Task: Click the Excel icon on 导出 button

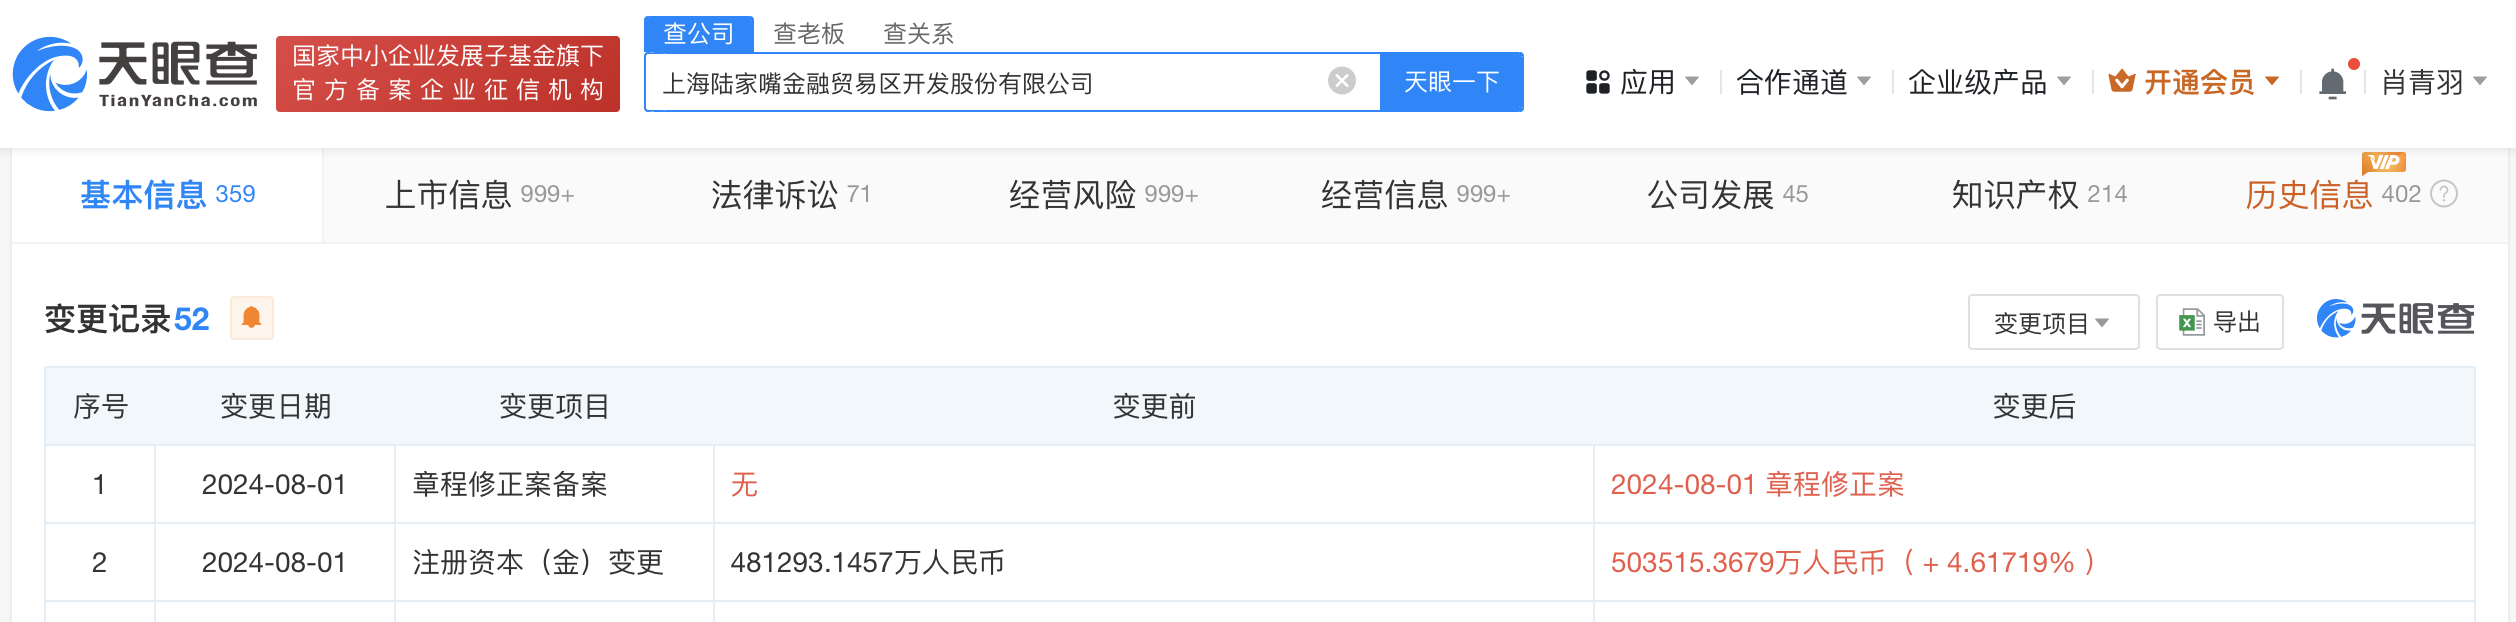Action: tap(2191, 322)
